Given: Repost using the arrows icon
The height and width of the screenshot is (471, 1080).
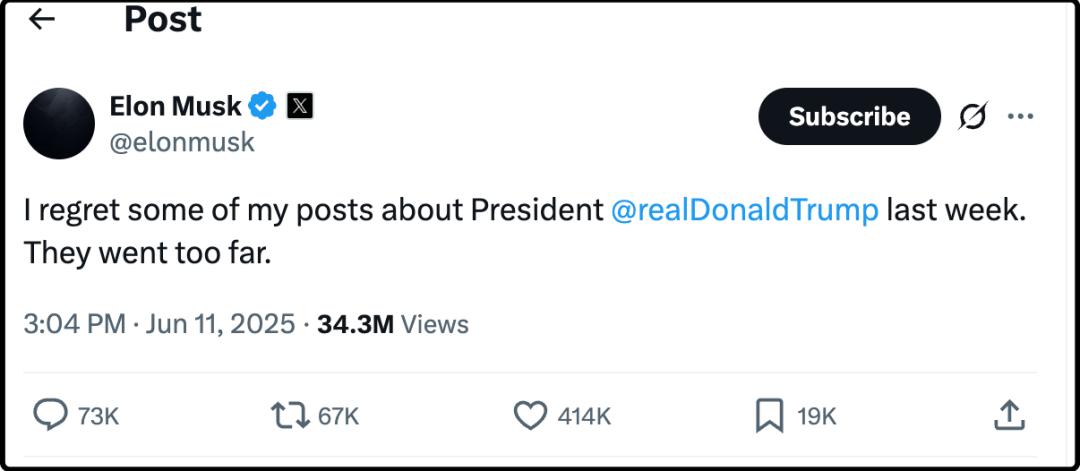Looking at the screenshot, I should point(290,415).
